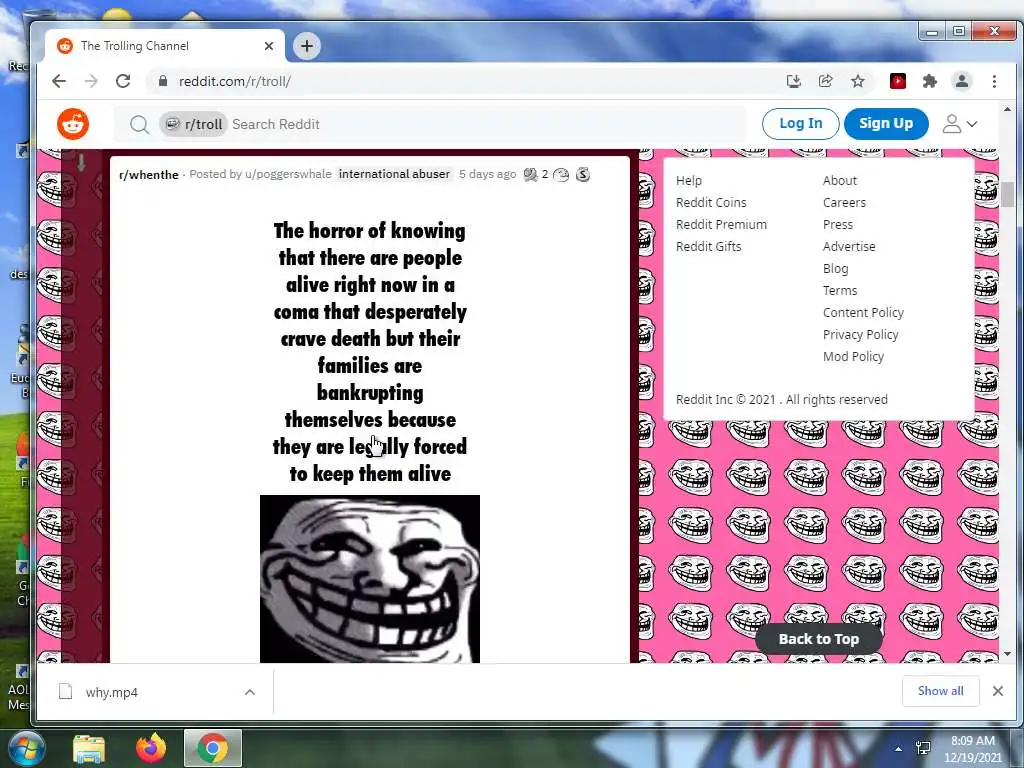Open the Advertise link

[849, 246]
